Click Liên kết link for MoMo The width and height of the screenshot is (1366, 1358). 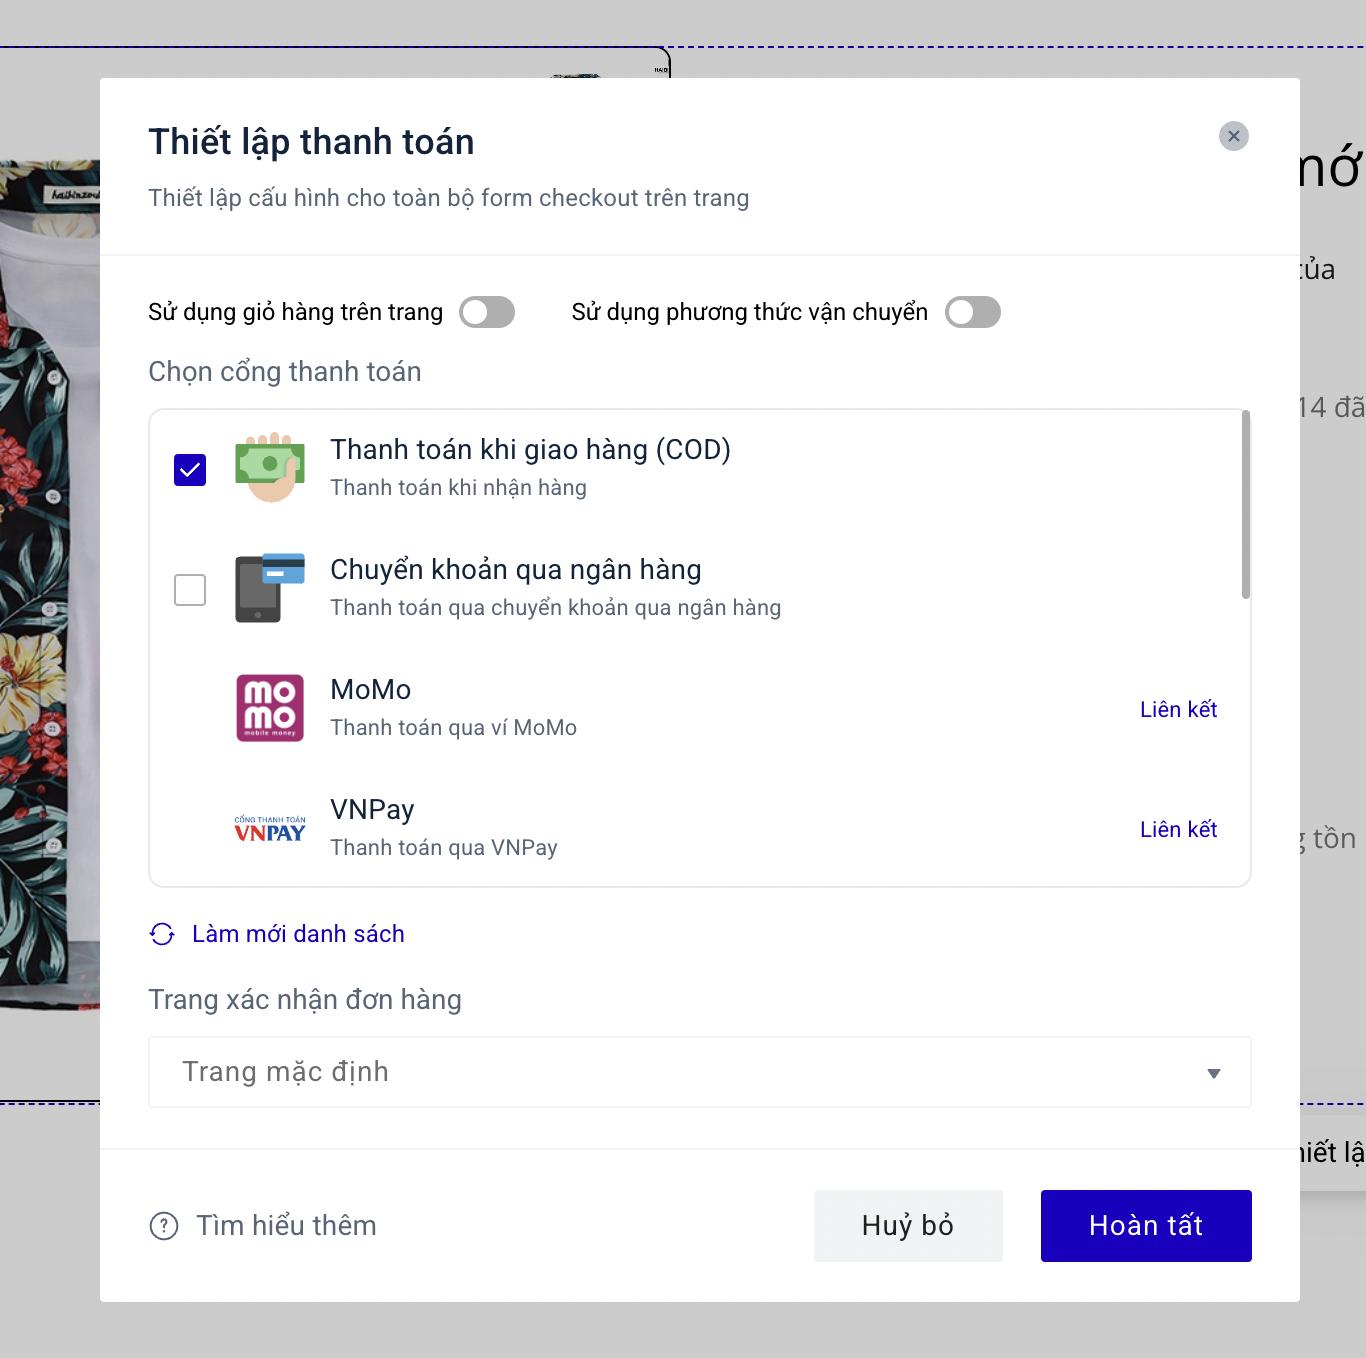click(1178, 709)
